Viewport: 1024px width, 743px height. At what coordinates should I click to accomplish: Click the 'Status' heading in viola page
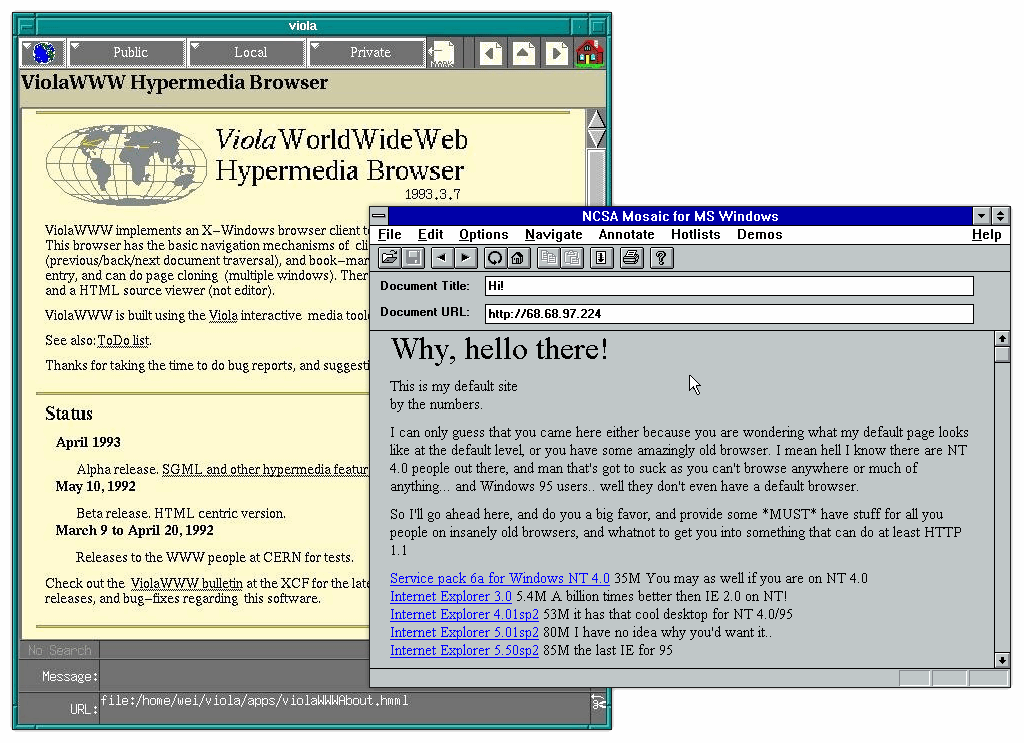tap(69, 413)
